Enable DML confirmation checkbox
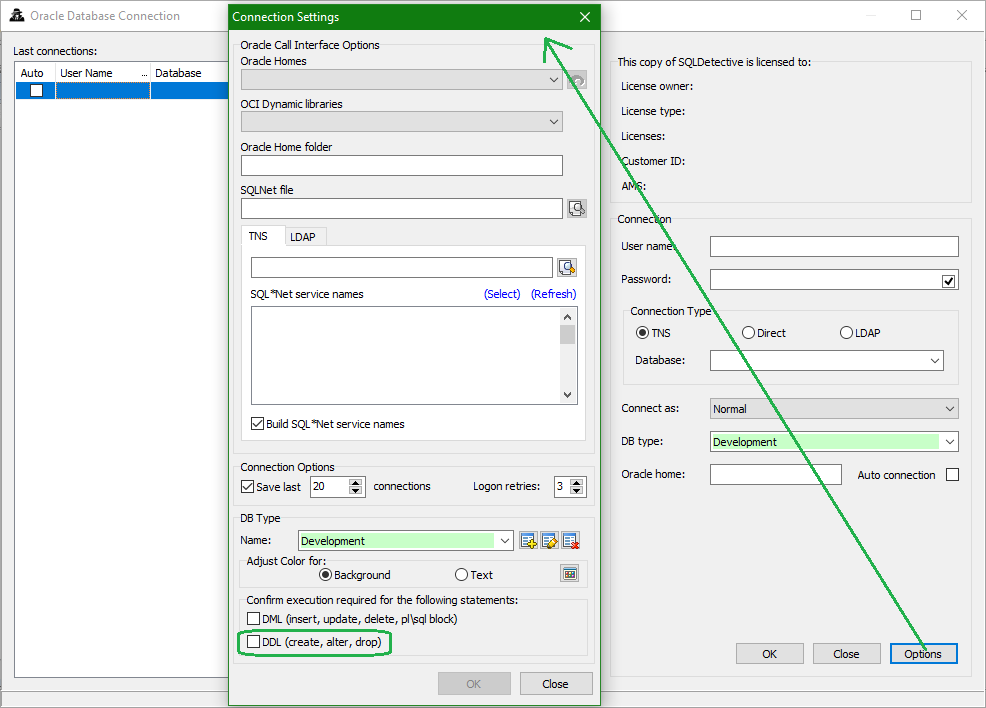This screenshot has width=986, height=708. point(253,619)
